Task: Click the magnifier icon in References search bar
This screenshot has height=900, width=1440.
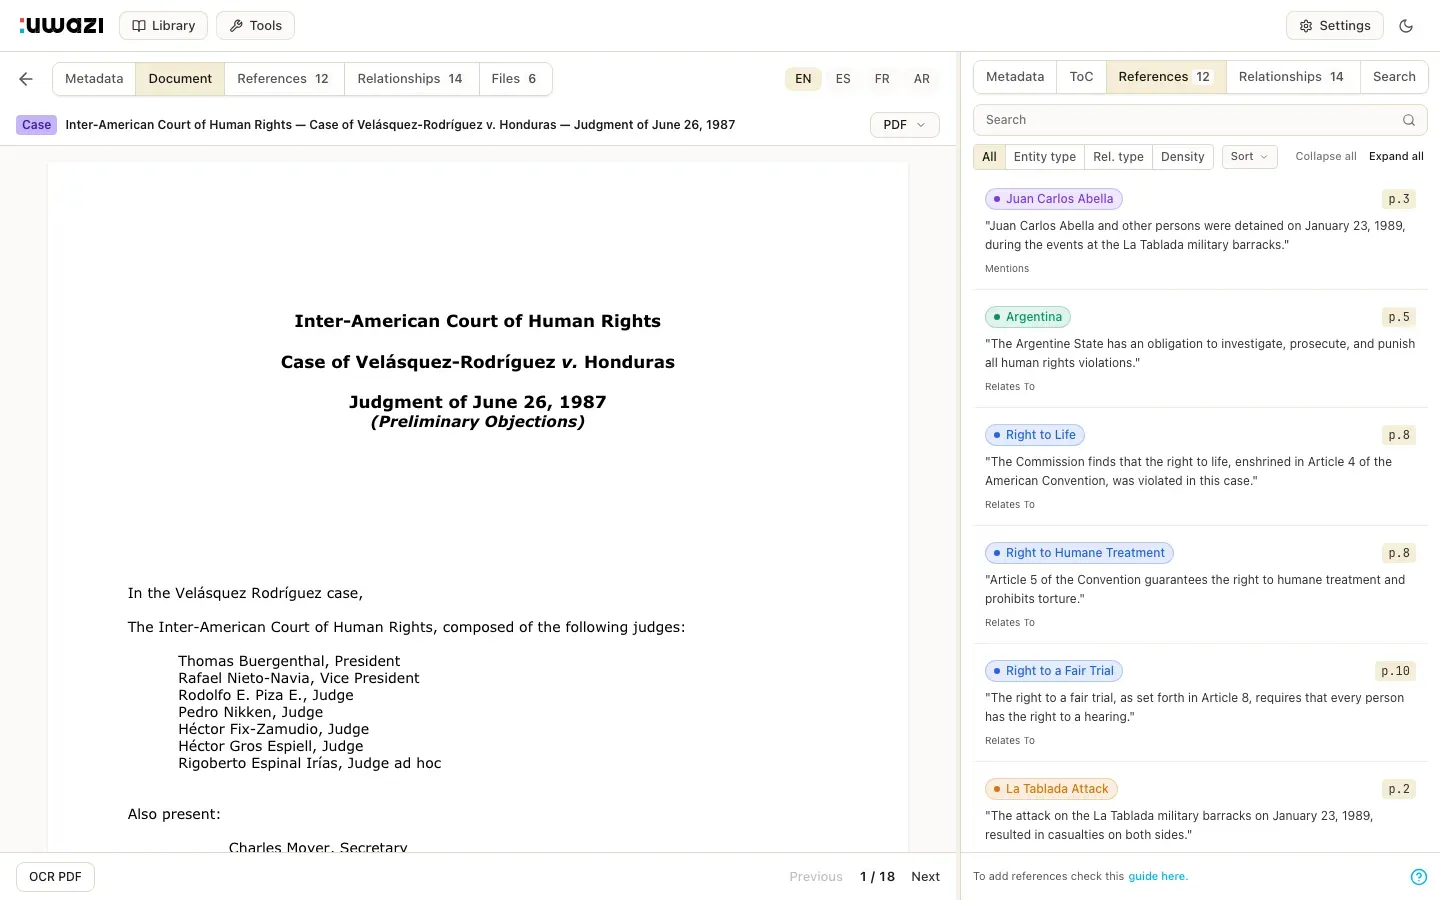Action: point(1409,119)
